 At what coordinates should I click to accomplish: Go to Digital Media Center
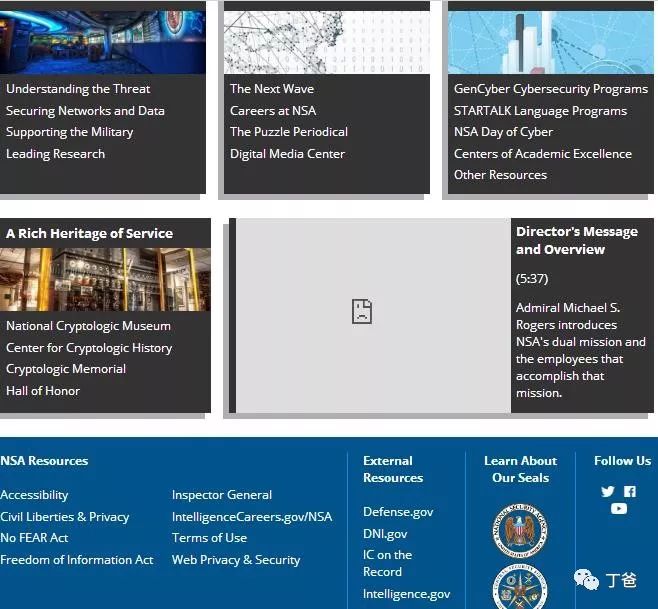[287, 154]
